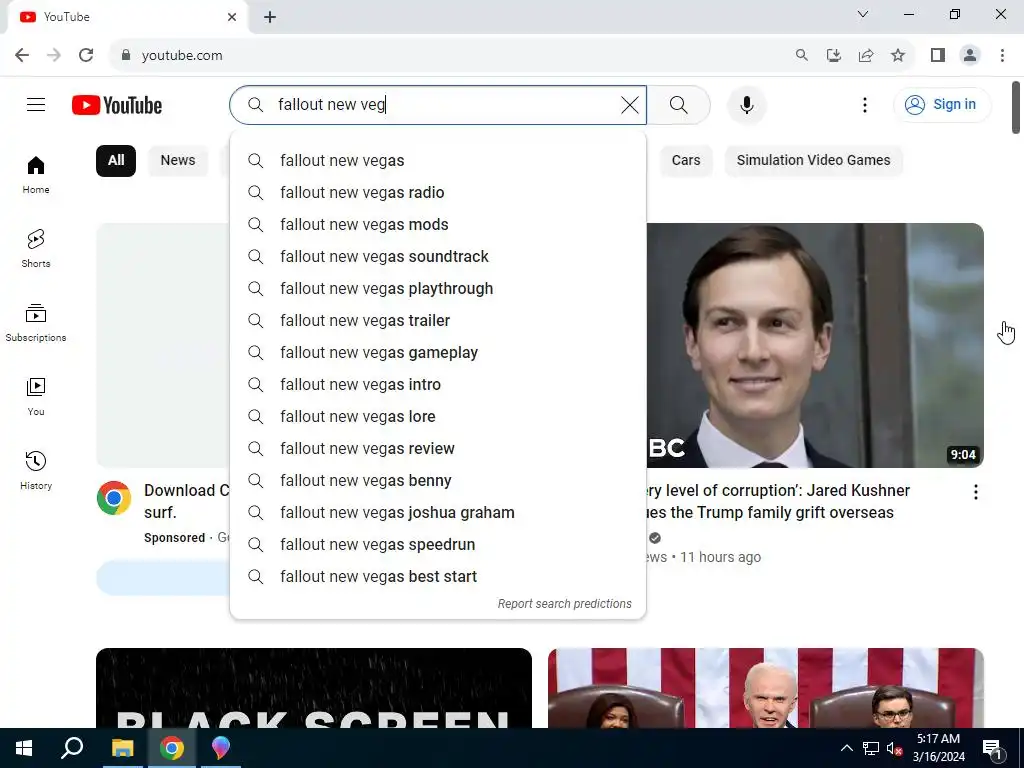Viewport: 1024px width, 768px height.
Task: Select the All filter chip
Action: coord(116,161)
